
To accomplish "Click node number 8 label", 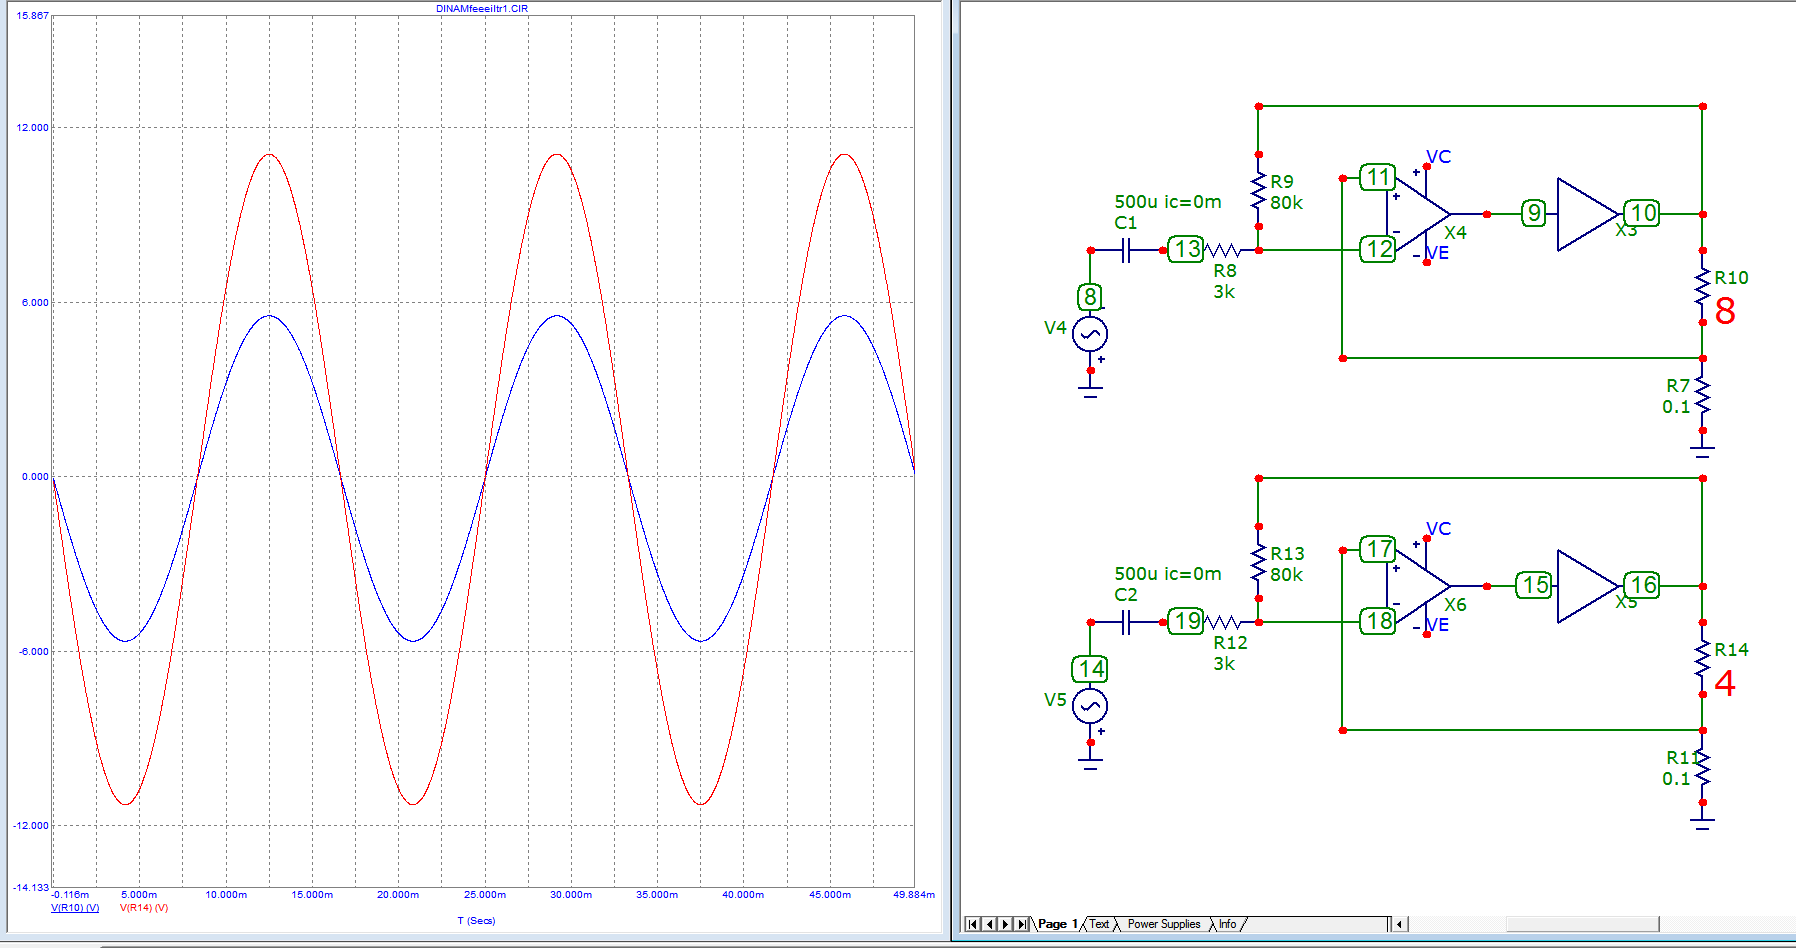I will (1090, 297).
